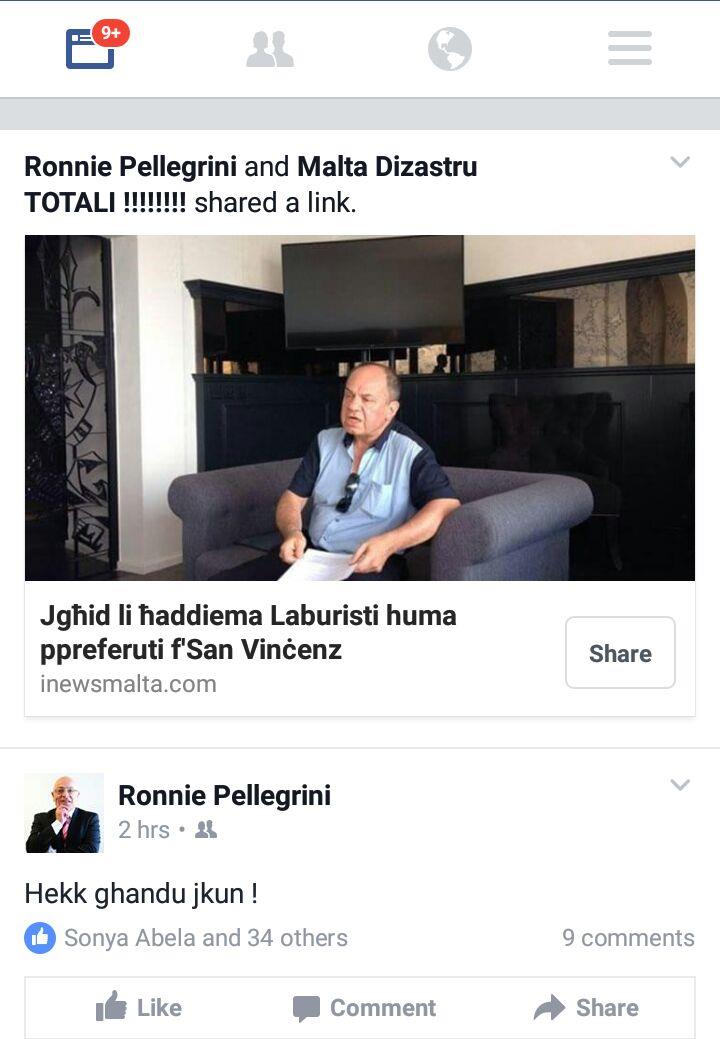Click Ronnie Pellegrini's profile picture
This screenshot has height=1039, width=720.
coord(64,813)
